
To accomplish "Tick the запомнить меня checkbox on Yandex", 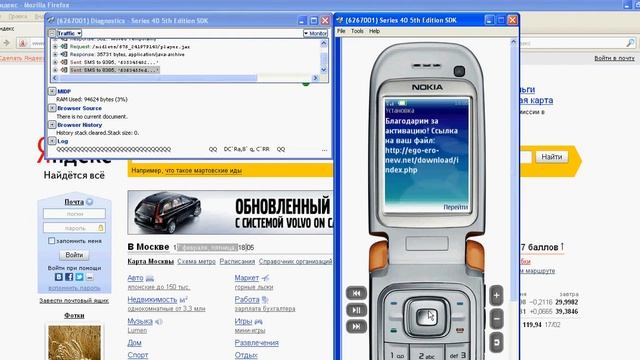I will (51, 241).
